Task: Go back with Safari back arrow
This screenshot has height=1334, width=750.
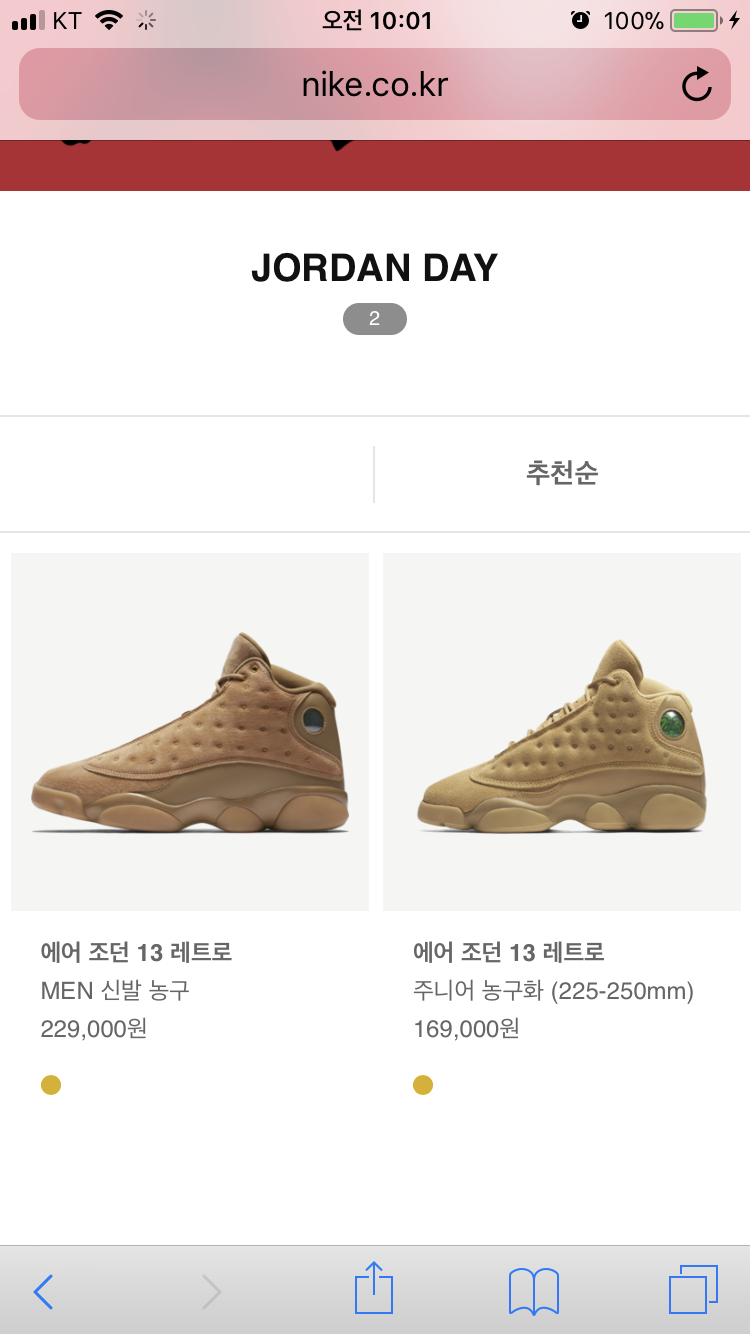Action: tap(43, 1292)
